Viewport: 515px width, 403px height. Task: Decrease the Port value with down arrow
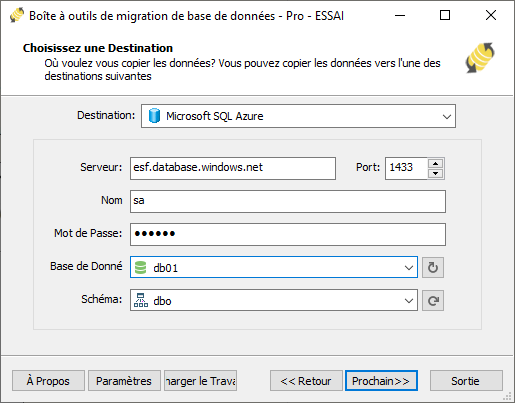tap(435, 173)
